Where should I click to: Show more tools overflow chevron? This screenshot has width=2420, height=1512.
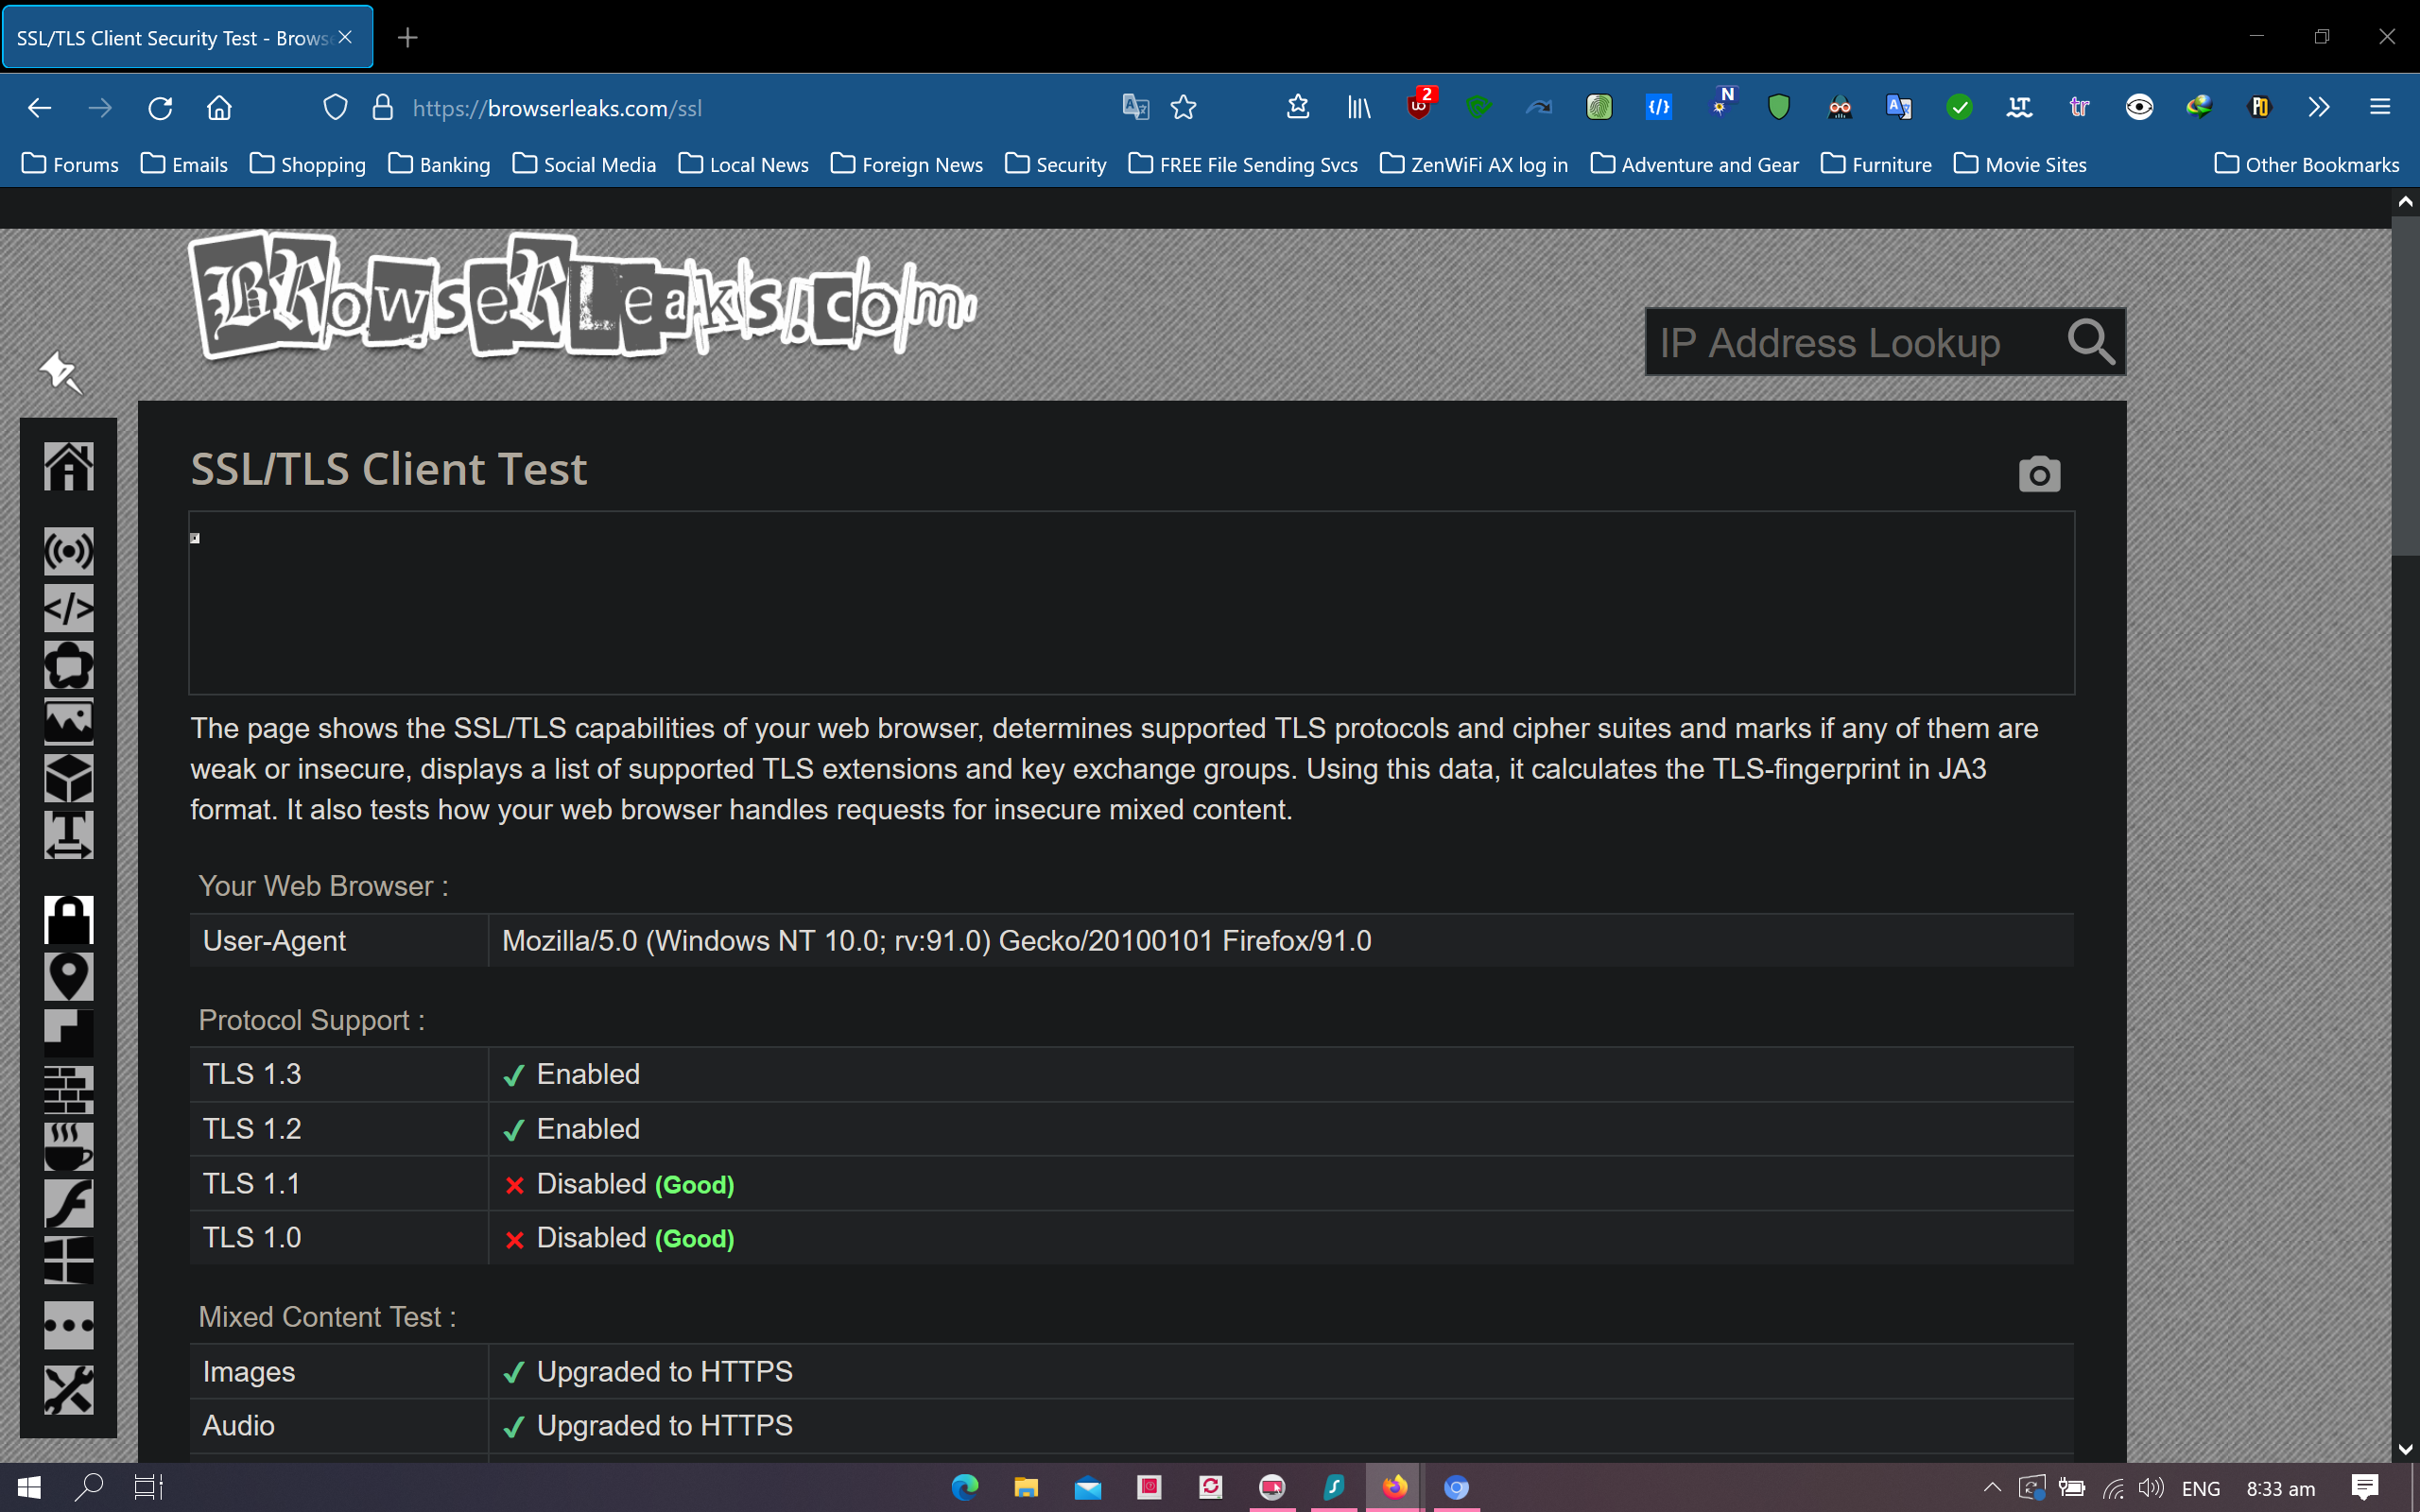[x=2319, y=107]
